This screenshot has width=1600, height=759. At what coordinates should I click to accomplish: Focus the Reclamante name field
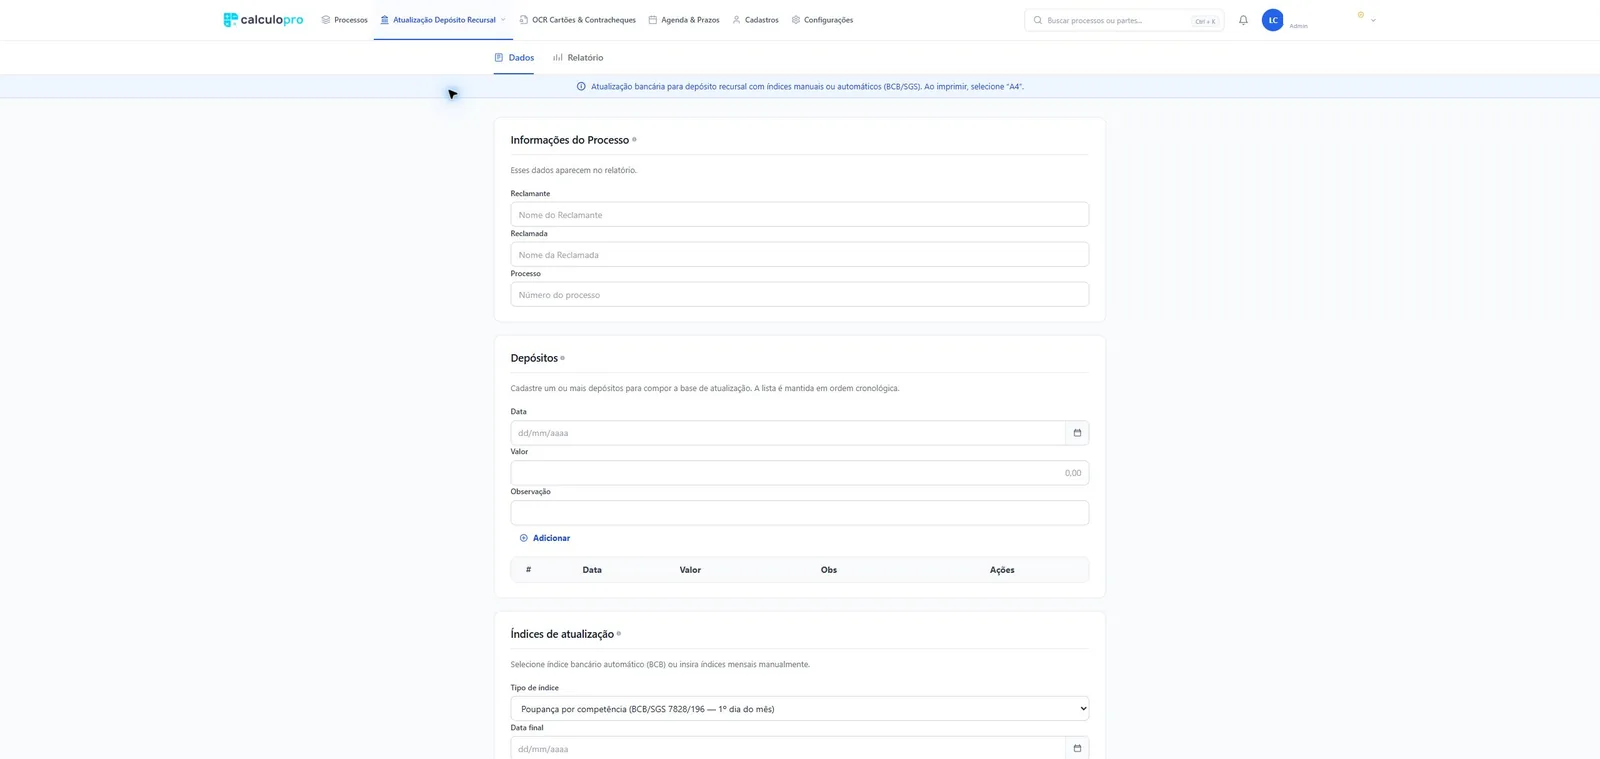coord(799,215)
